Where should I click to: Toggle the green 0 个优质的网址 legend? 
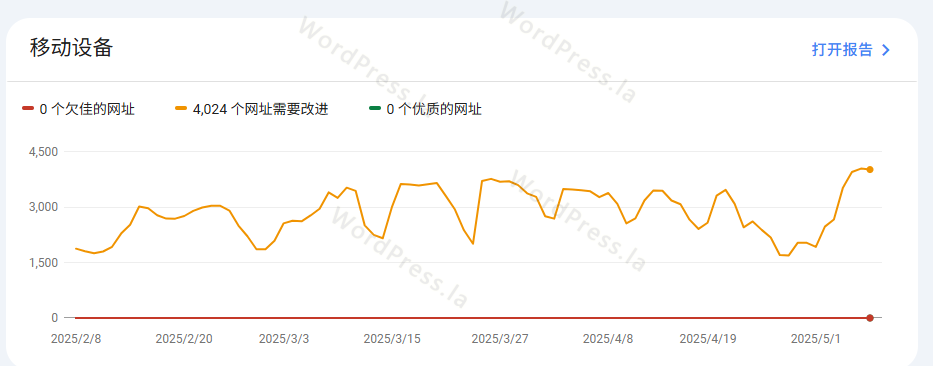(x=425, y=110)
